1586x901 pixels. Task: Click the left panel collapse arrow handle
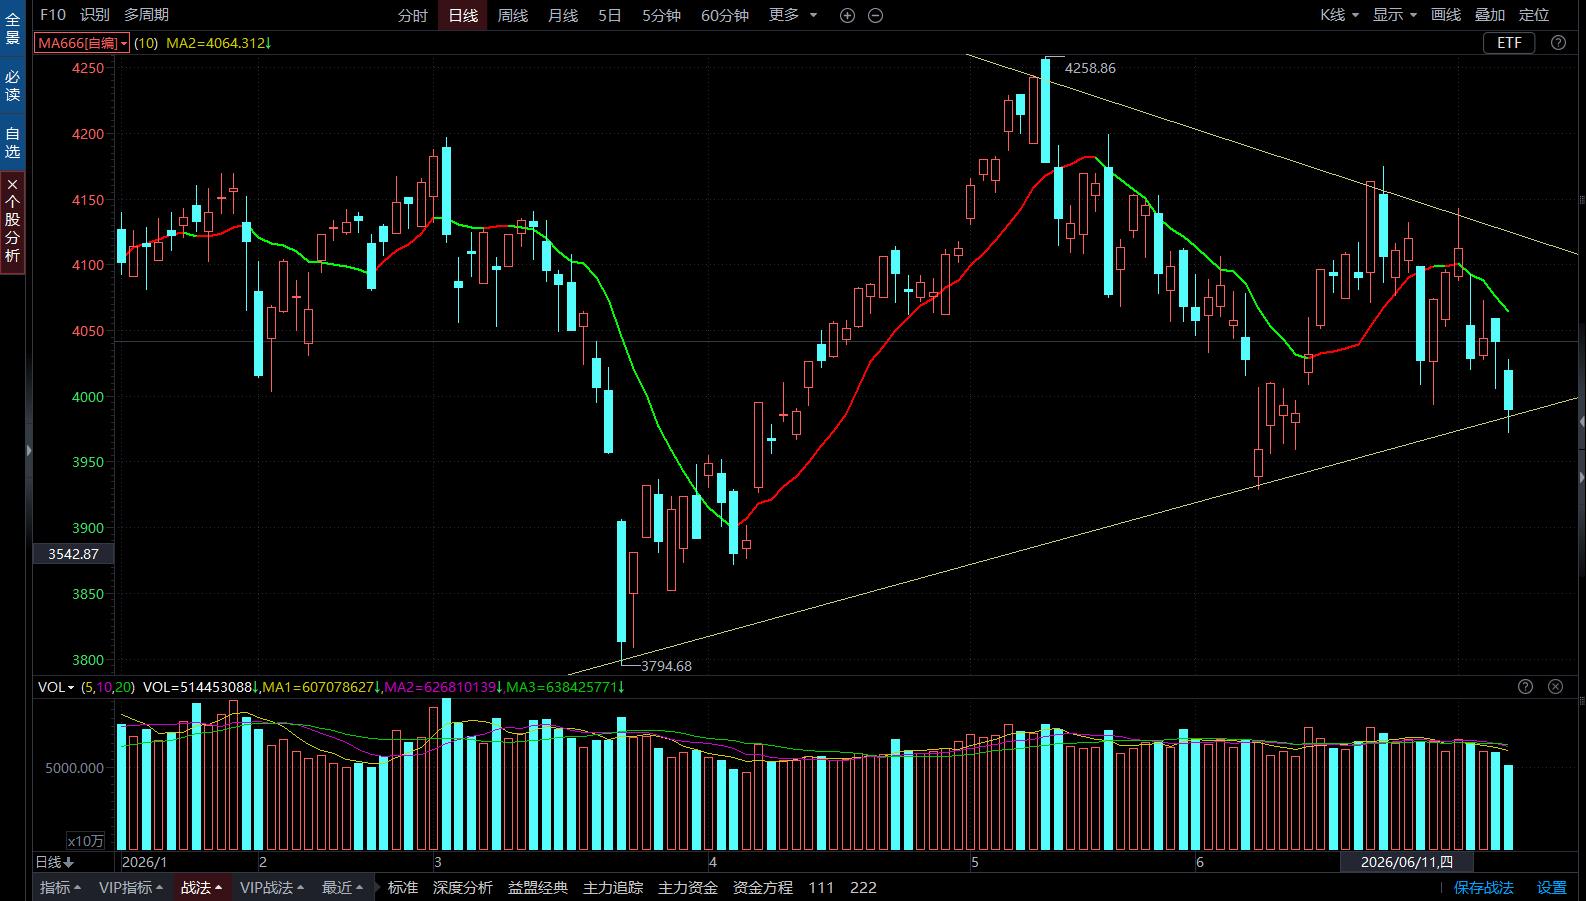tap(28, 452)
